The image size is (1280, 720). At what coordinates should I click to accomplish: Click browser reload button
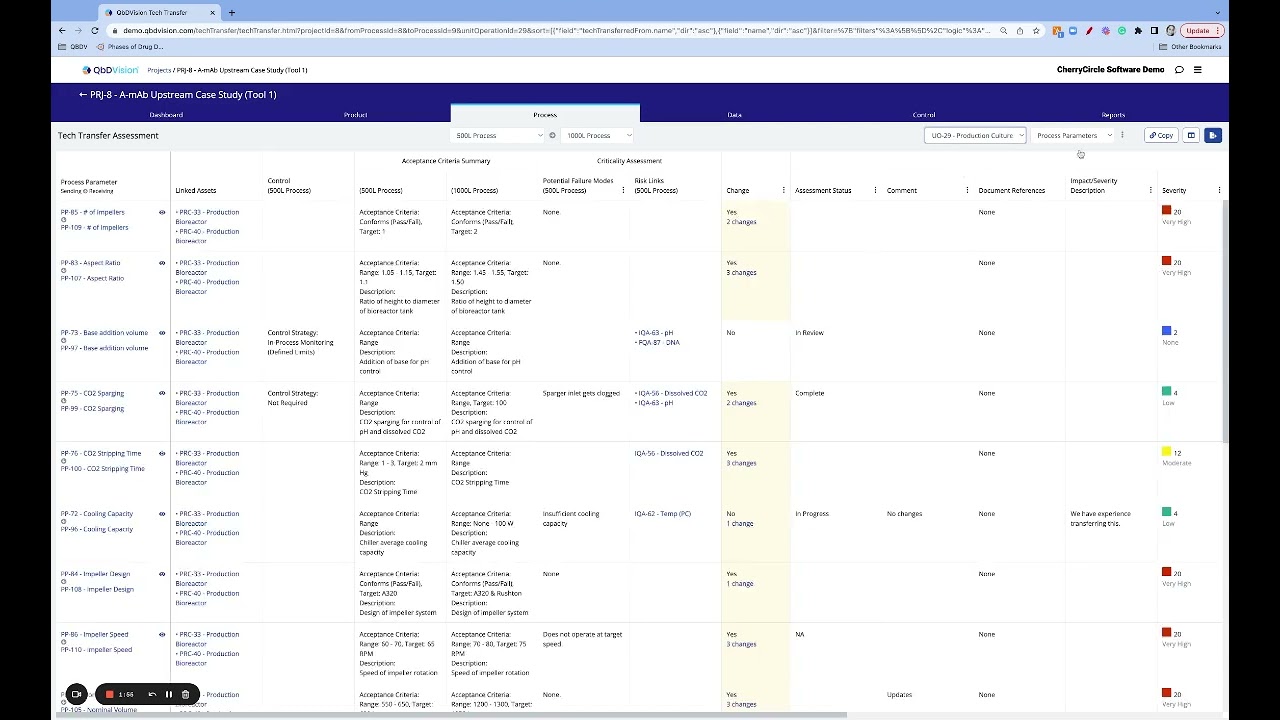(95, 31)
